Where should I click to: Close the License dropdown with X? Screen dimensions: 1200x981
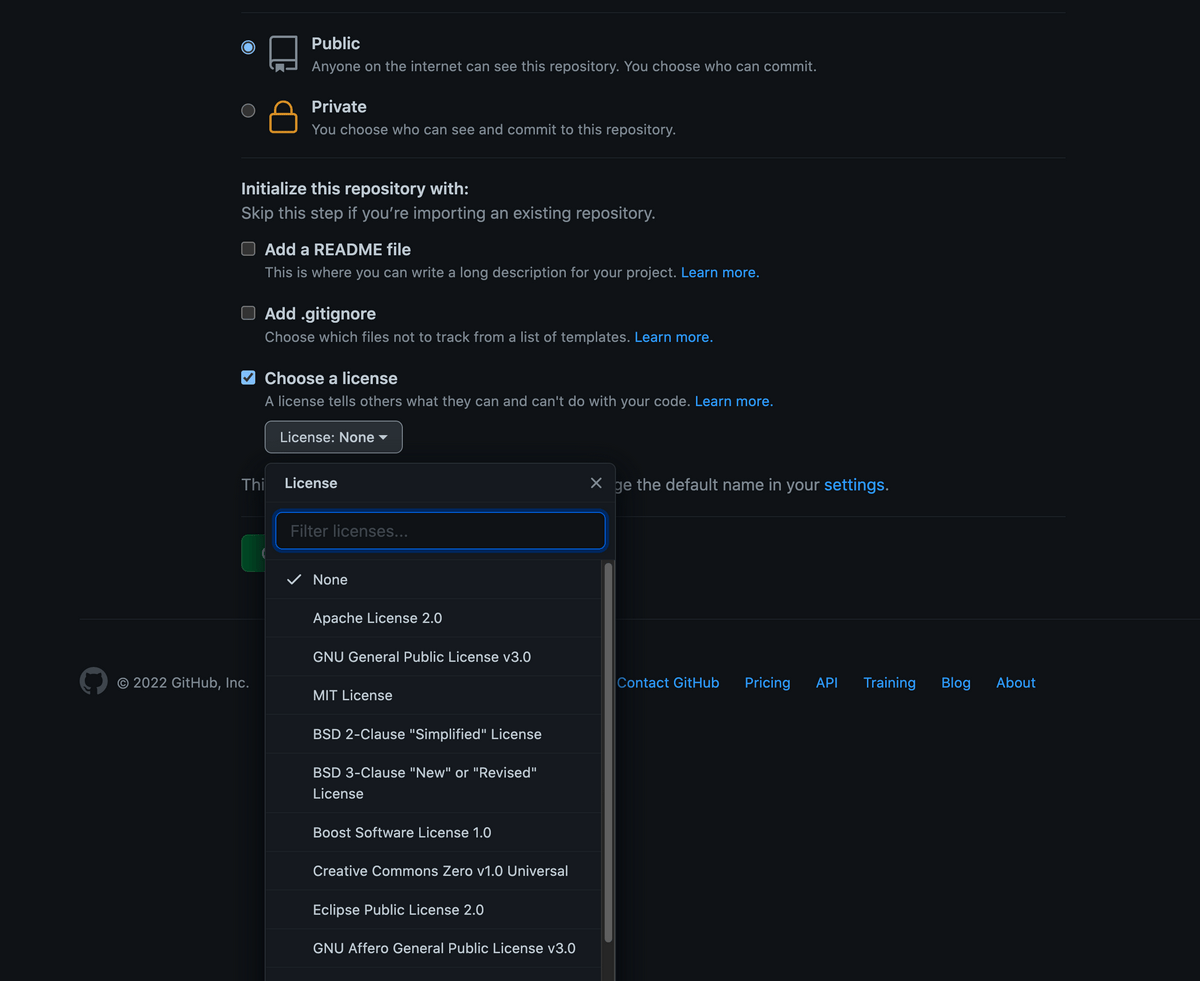click(x=596, y=483)
